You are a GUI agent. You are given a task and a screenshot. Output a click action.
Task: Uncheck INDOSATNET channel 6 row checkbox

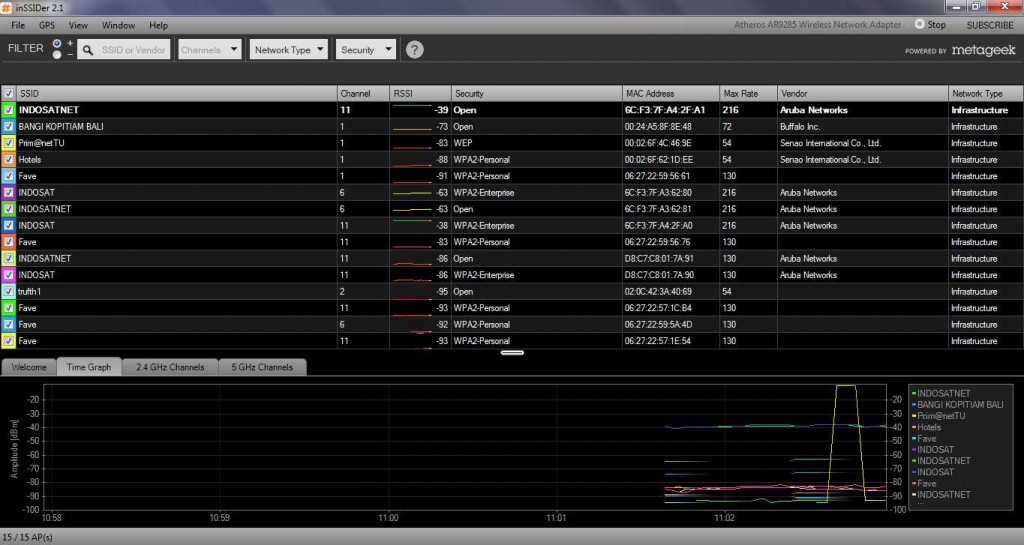click(8, 209)
